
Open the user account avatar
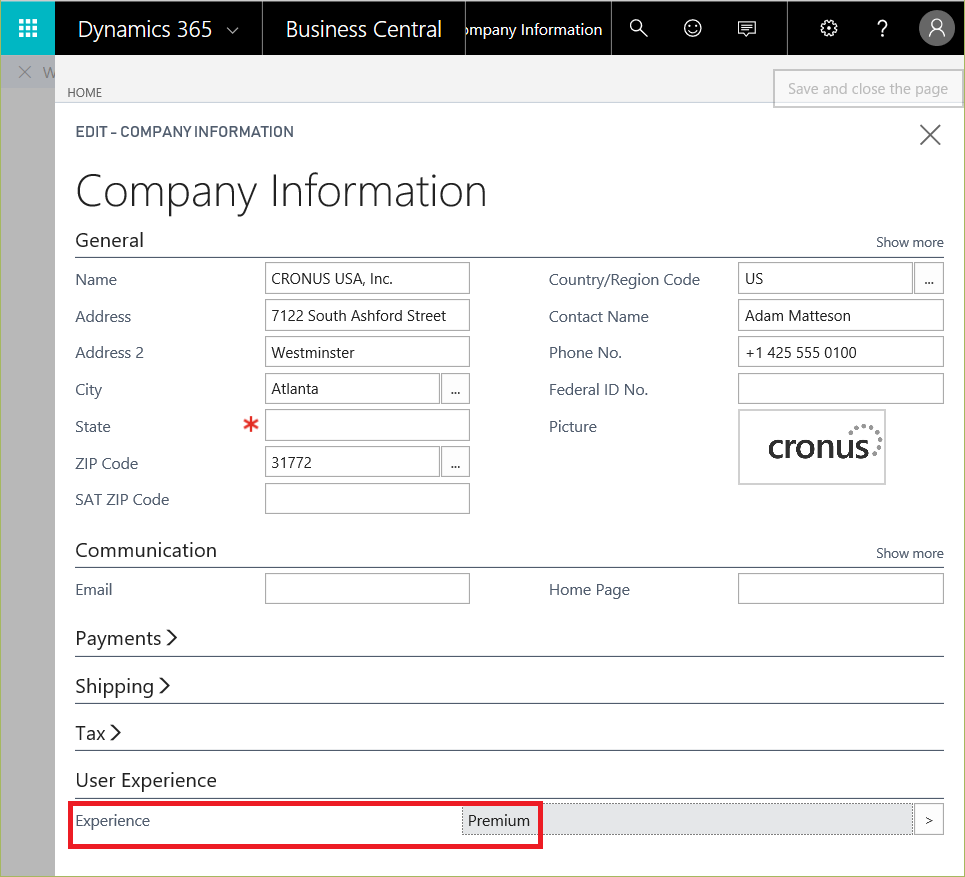[x=936, y=28]
